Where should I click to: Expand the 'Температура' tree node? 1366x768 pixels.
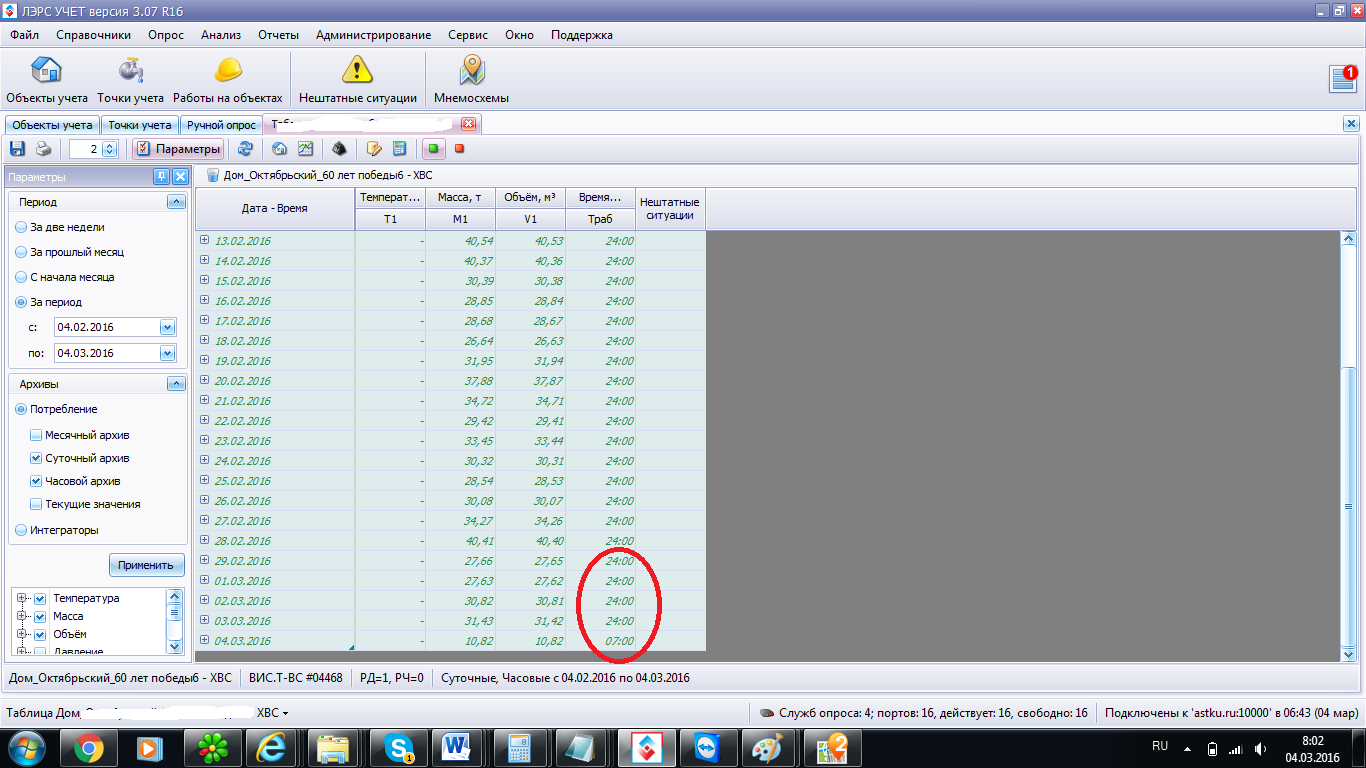[x=21, y=598]
